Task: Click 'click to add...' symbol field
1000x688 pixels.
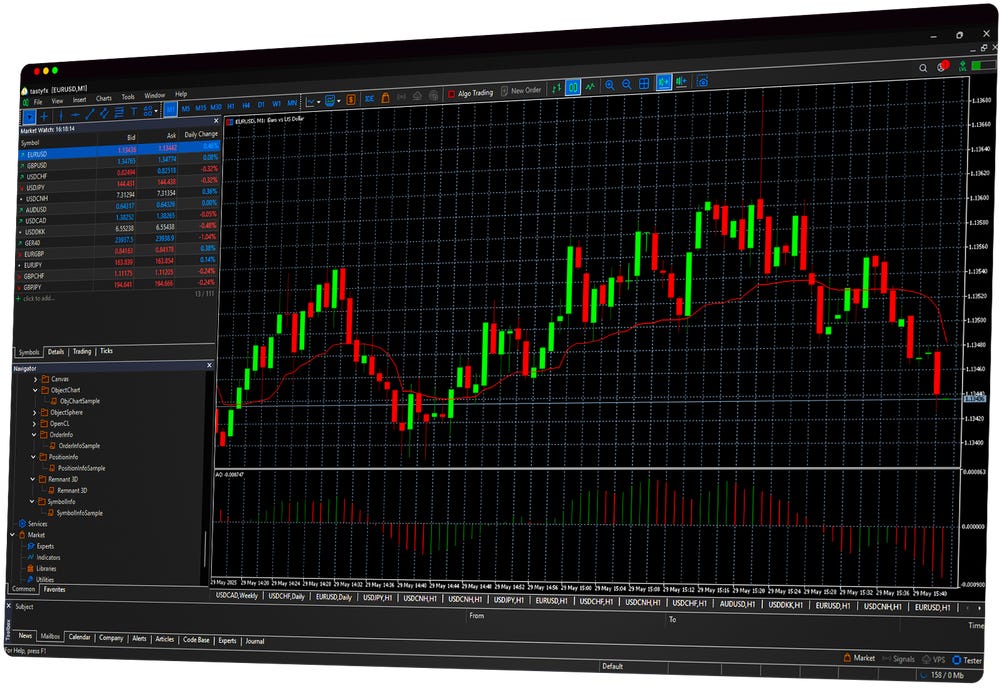Action: pyautogui.click(x=38, y=298)
